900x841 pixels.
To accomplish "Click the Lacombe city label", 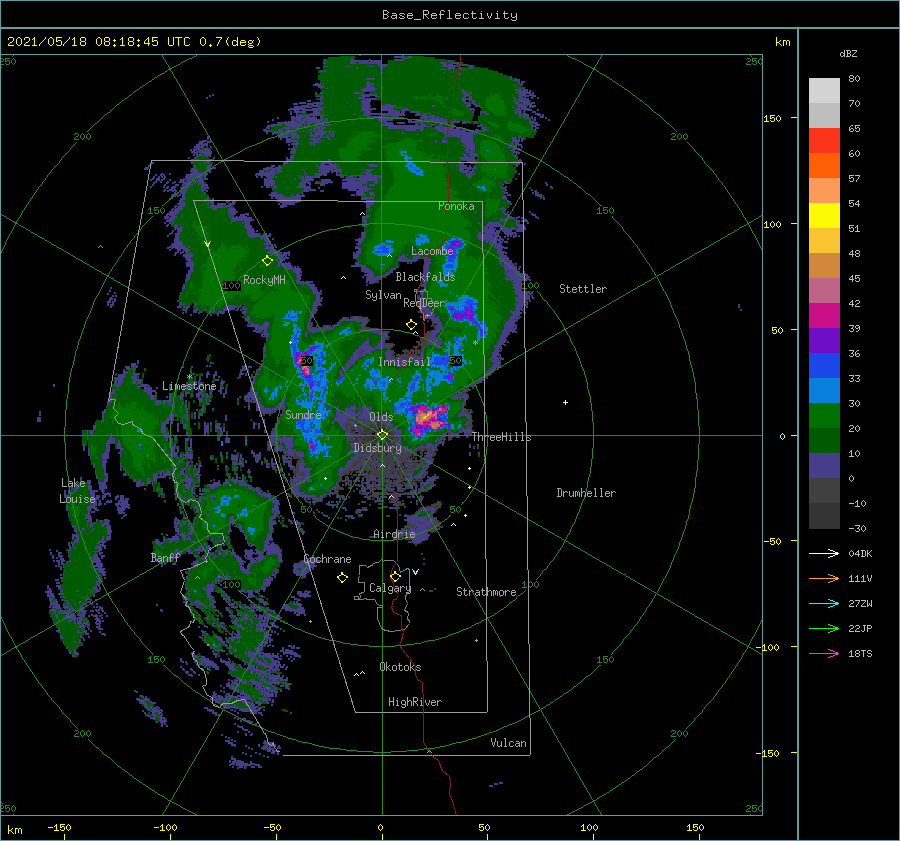I will 432,251.
